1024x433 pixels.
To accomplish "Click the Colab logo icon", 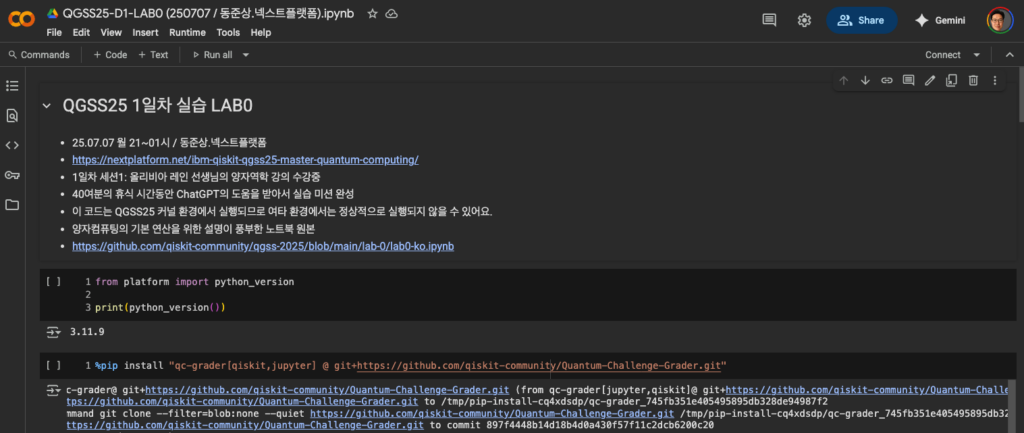I will click(22, 20).
